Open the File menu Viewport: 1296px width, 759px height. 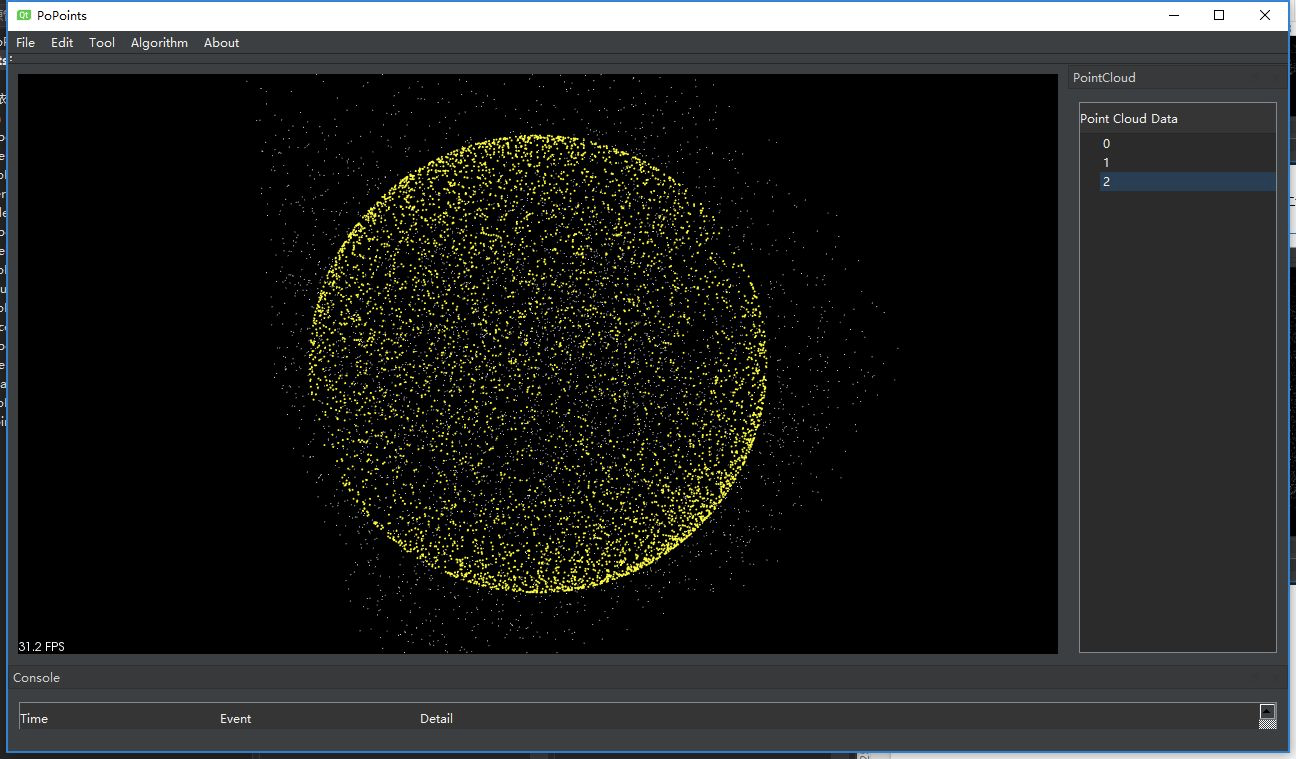26,43
